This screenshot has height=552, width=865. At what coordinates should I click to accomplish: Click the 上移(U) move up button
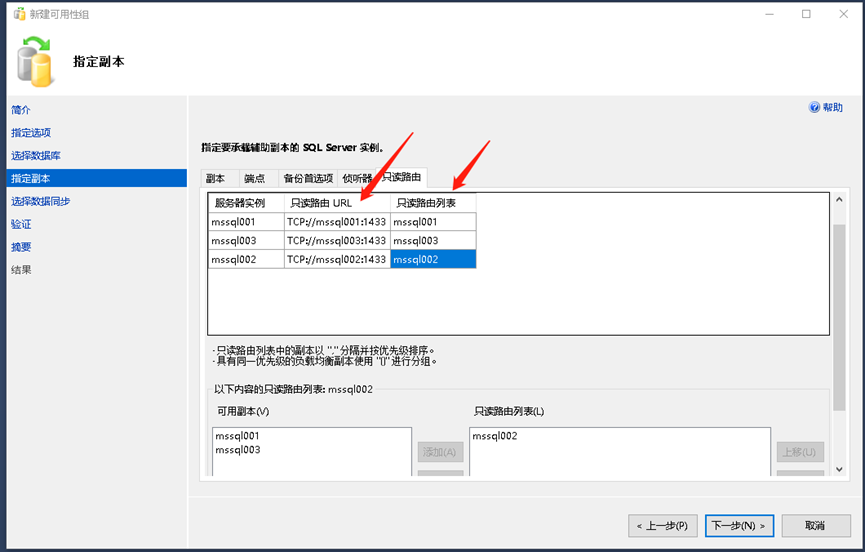[x=800, y=452]
